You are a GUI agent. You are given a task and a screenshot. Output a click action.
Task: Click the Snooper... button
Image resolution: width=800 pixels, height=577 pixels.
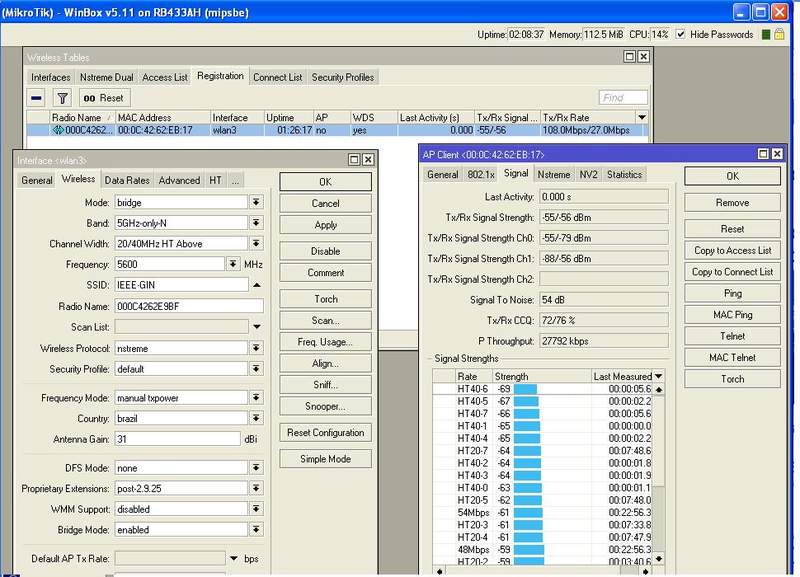click(x=326, y=406)
